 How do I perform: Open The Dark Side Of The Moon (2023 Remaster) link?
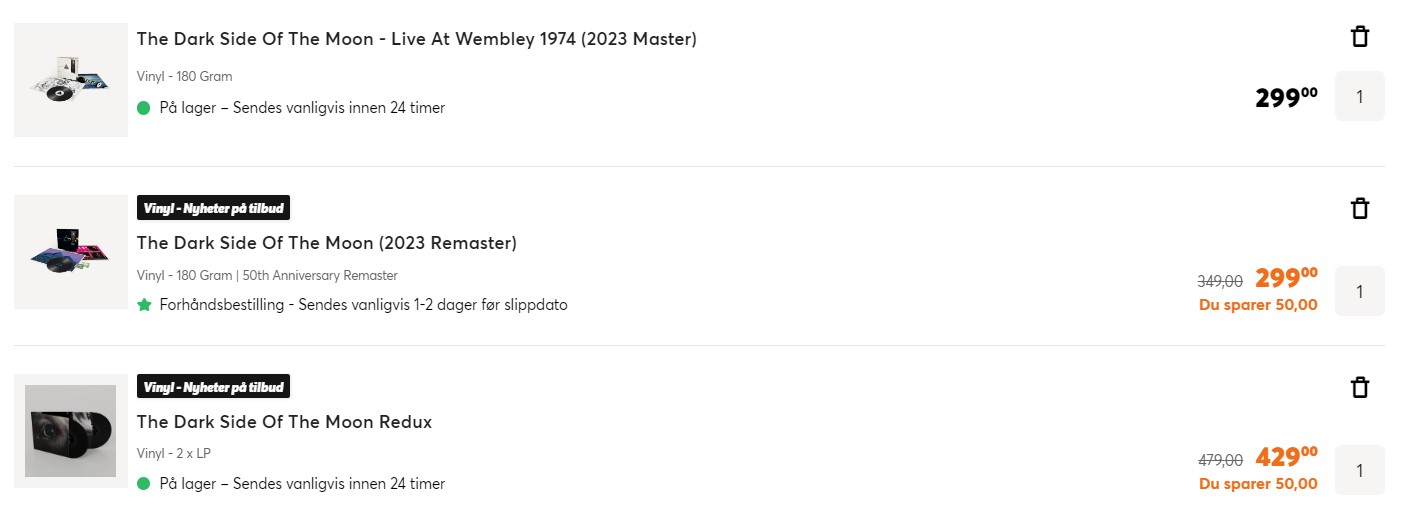[x=326, y=243]
